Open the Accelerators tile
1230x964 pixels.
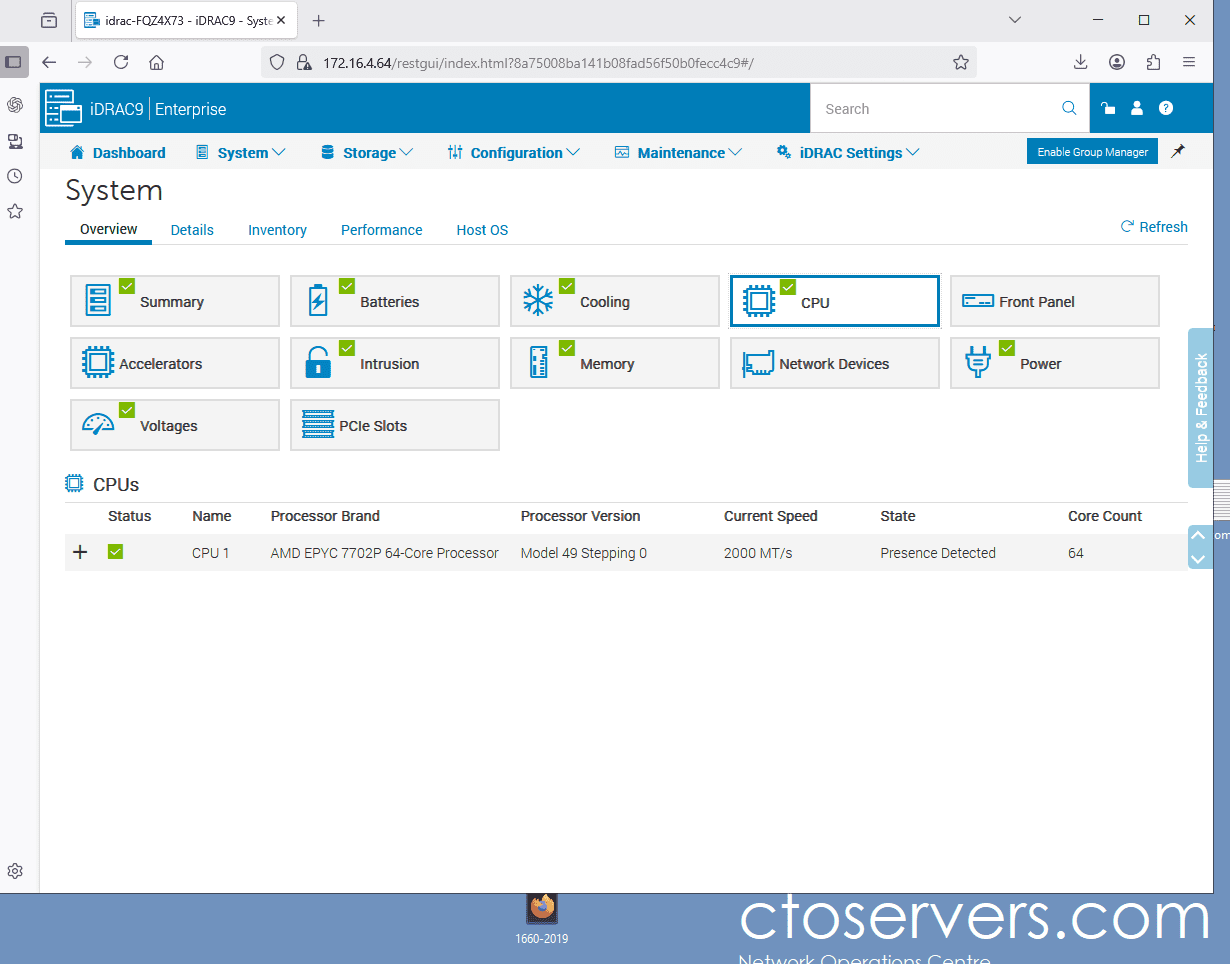point(174,363)
